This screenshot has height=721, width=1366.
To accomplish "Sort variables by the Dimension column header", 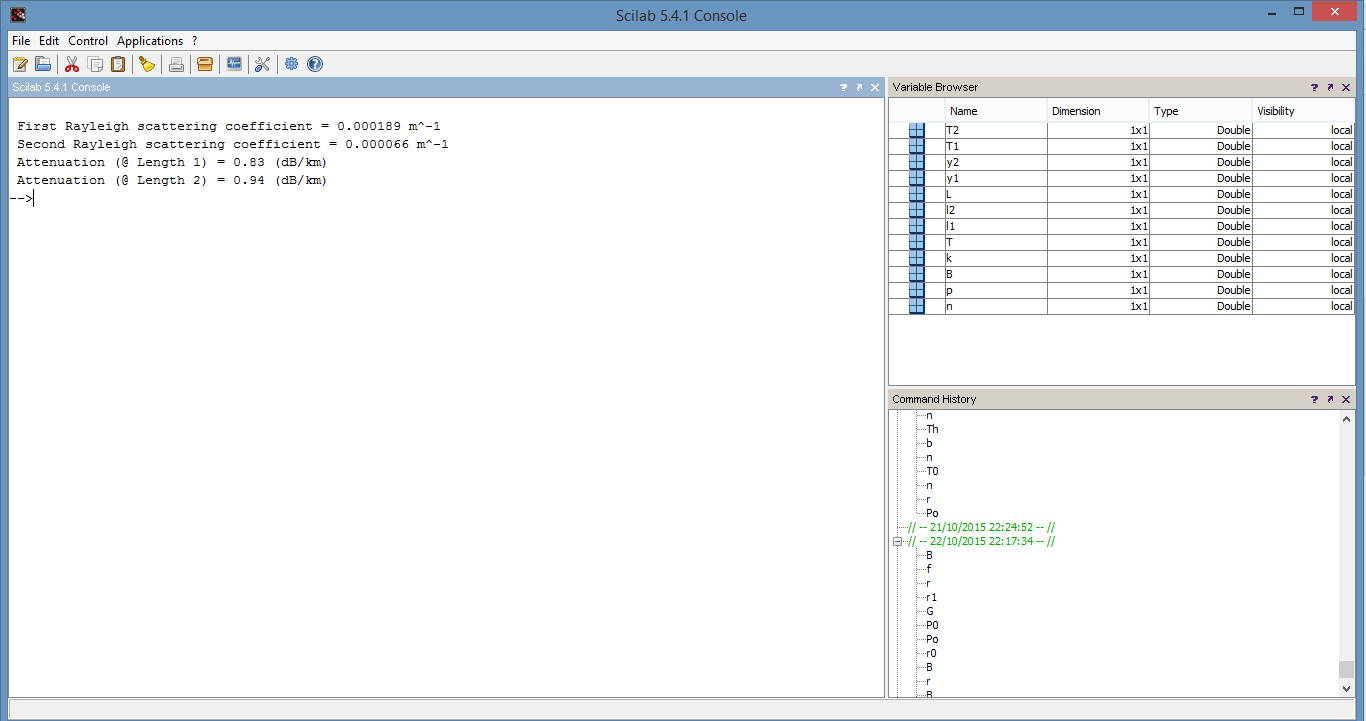I will pos(1098,111).
